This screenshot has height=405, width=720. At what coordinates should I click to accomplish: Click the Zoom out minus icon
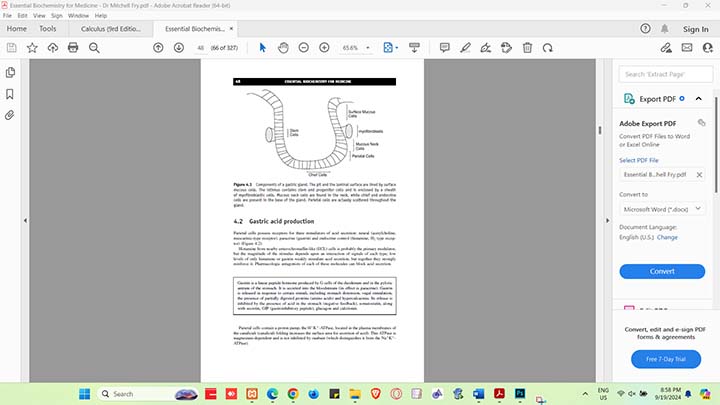304,48
